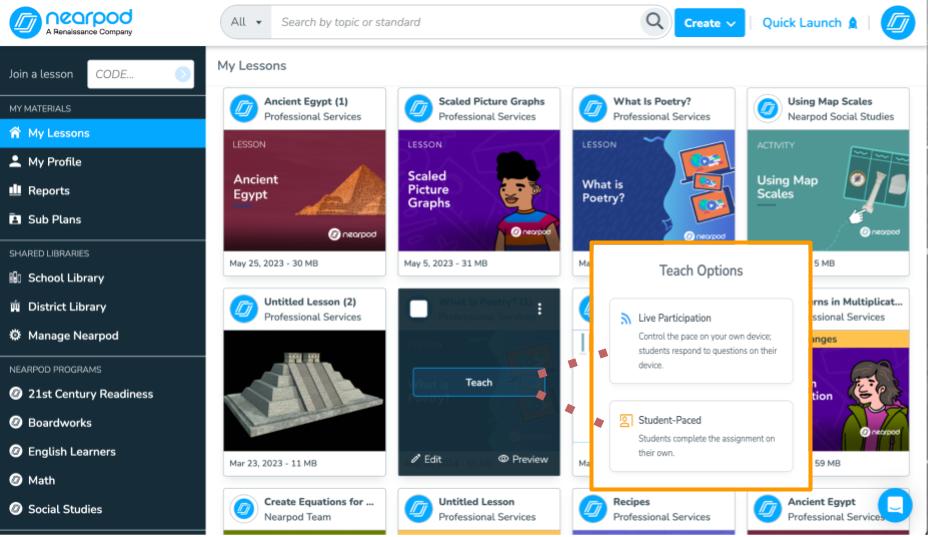Image resolution: width=930 pixels, height=537 pixels.
Task: Click the Ancient Egypt (1) author logo
Action: click(x=244, y=109)
